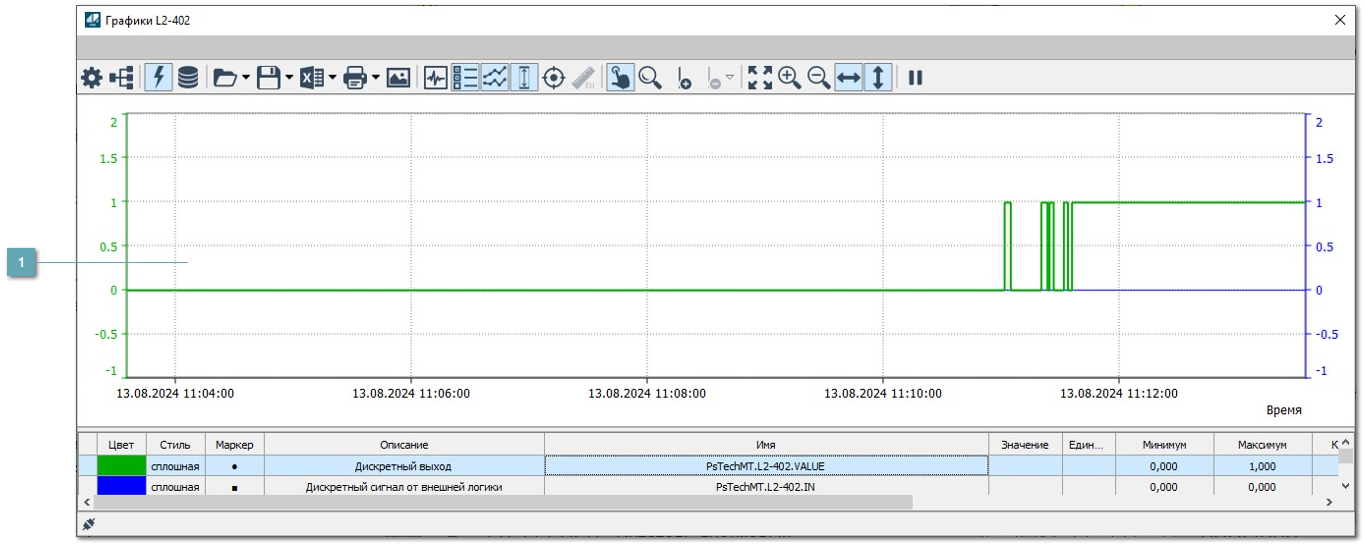Pause the graph updating
The image size is (1365, 546).
click(x=915, y=78)
